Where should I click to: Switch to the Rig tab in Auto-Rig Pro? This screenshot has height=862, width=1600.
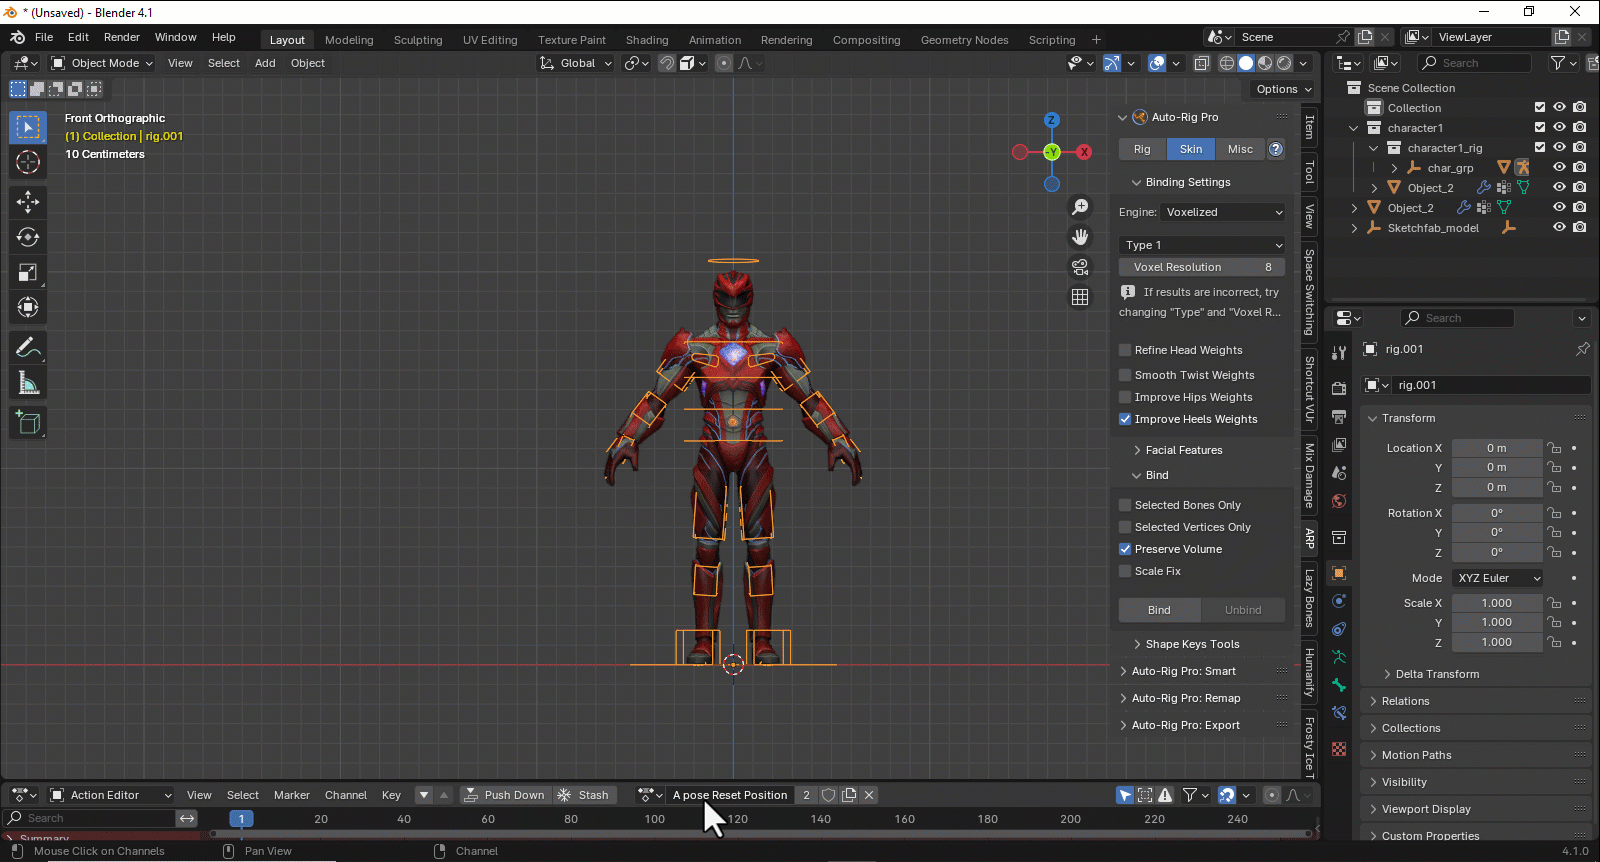(1142, 149)
